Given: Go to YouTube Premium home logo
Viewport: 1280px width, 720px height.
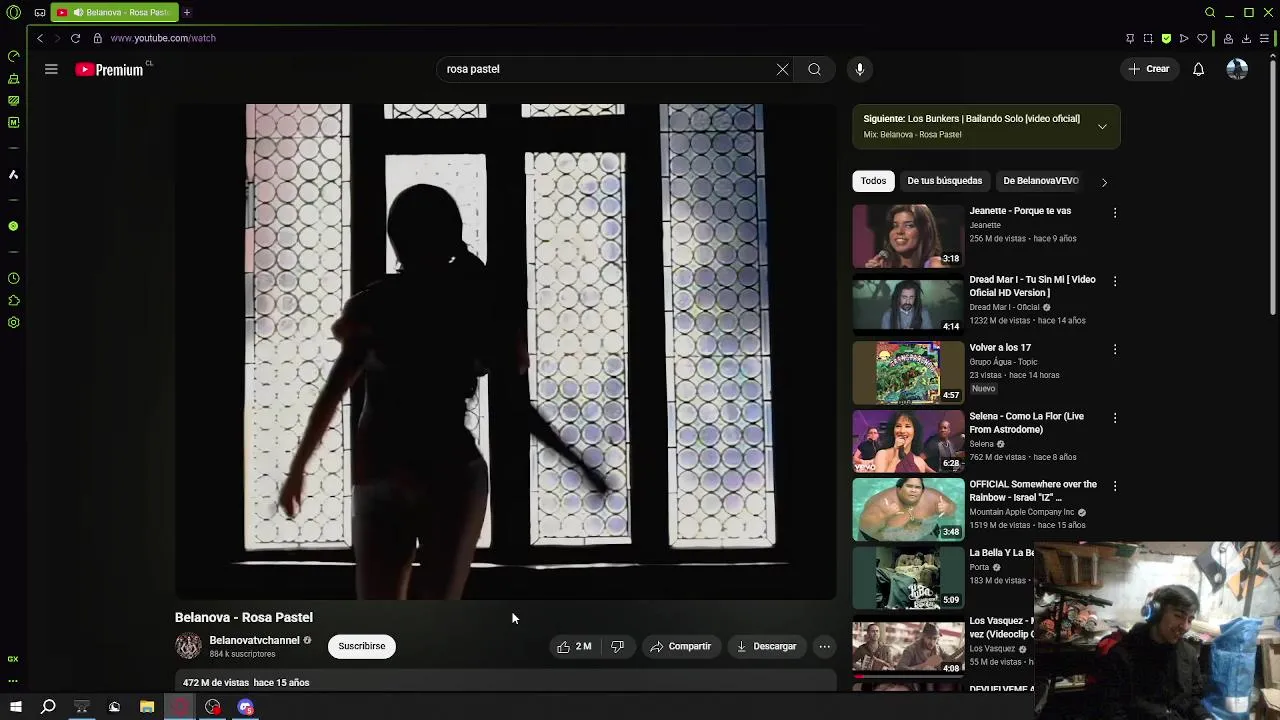Looking at the screenshot, I should pyautogui.click(x=109, y=69).
